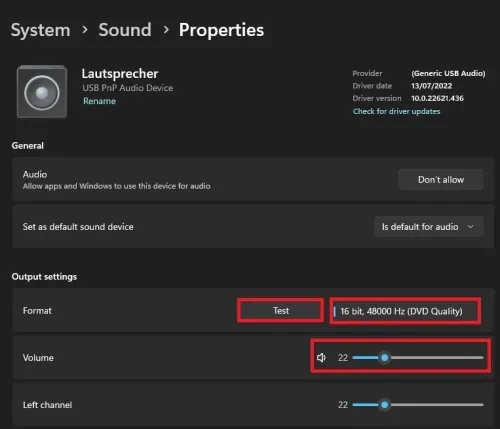The height and width of the screenshot is (429, 500).
Task: Click the Lautsprecher device name
Action: click(x=120, y=74)
